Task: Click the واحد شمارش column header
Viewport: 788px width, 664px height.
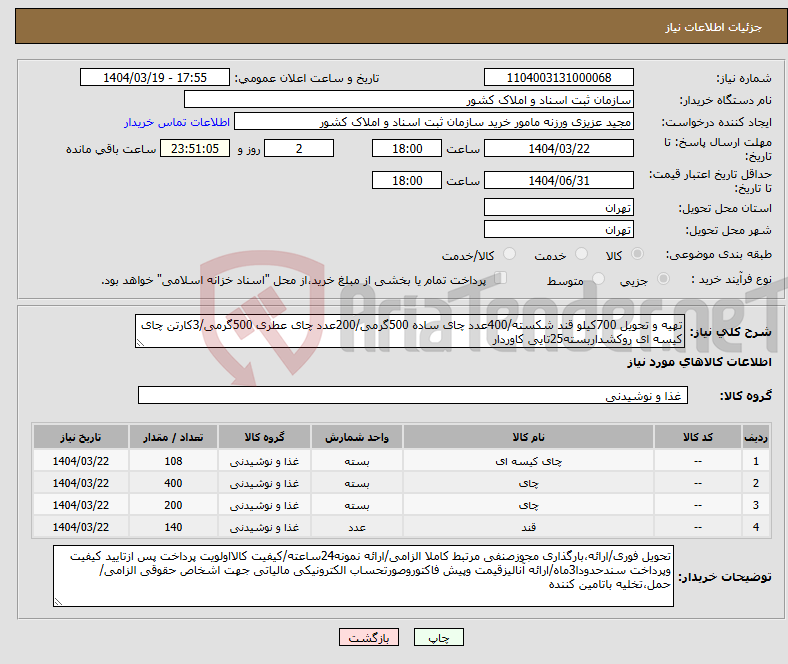Action: click(357, 437)
